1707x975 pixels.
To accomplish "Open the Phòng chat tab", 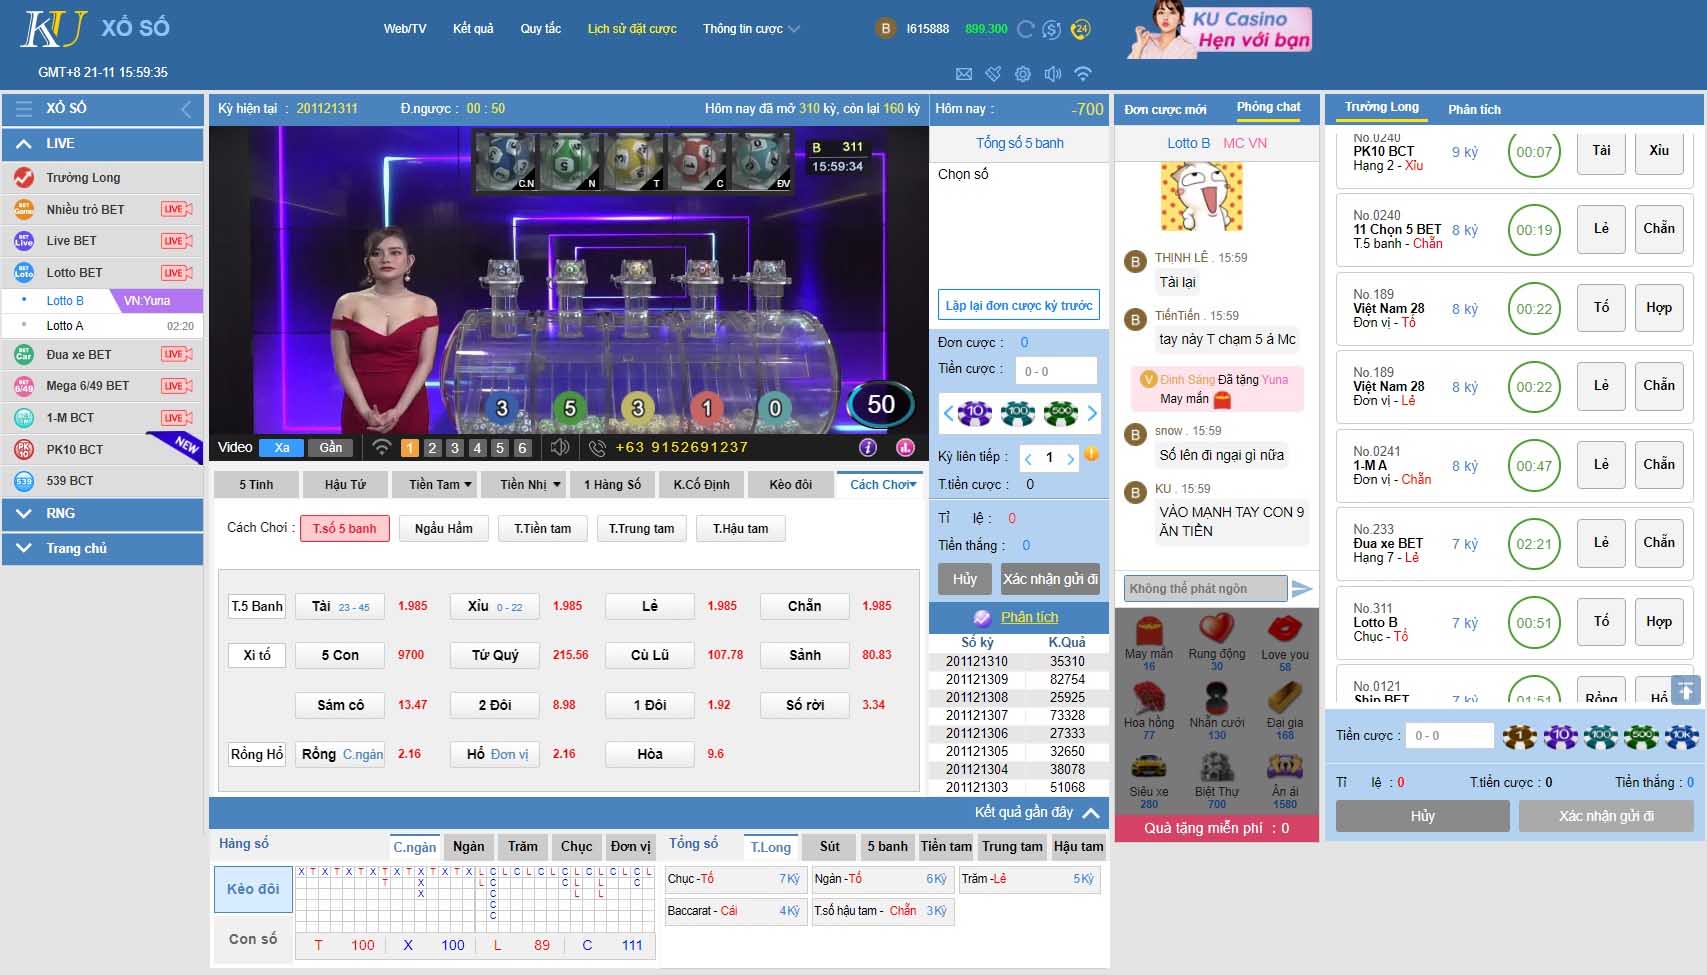I will (x=1268, y=107).
